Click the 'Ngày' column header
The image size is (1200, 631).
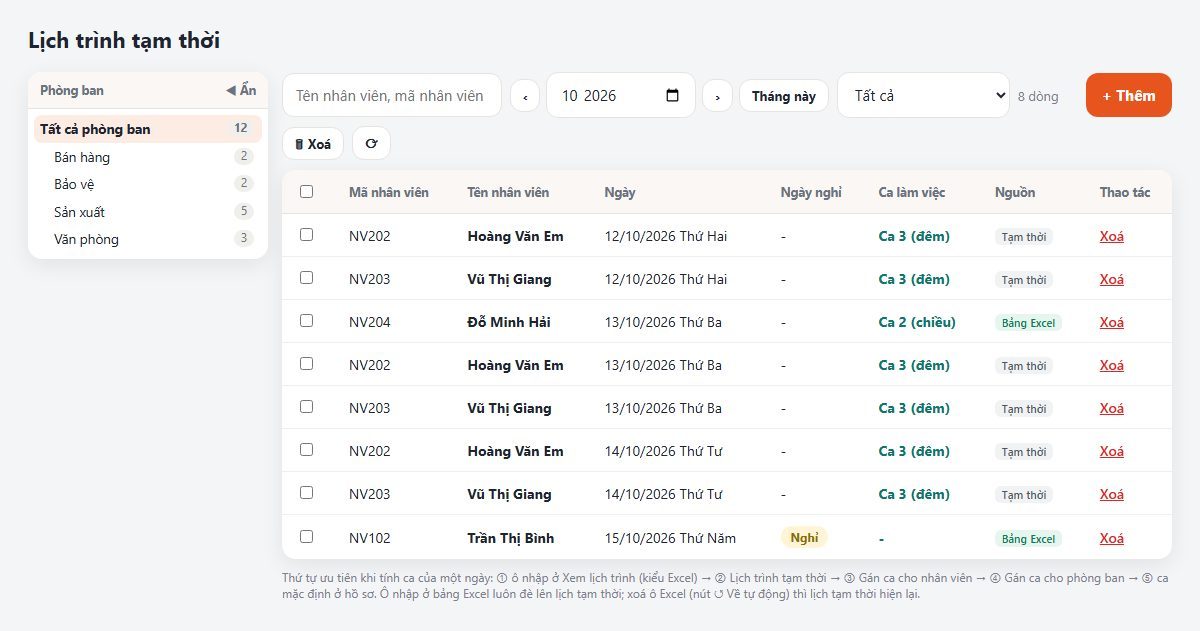[x=620, y=192]
